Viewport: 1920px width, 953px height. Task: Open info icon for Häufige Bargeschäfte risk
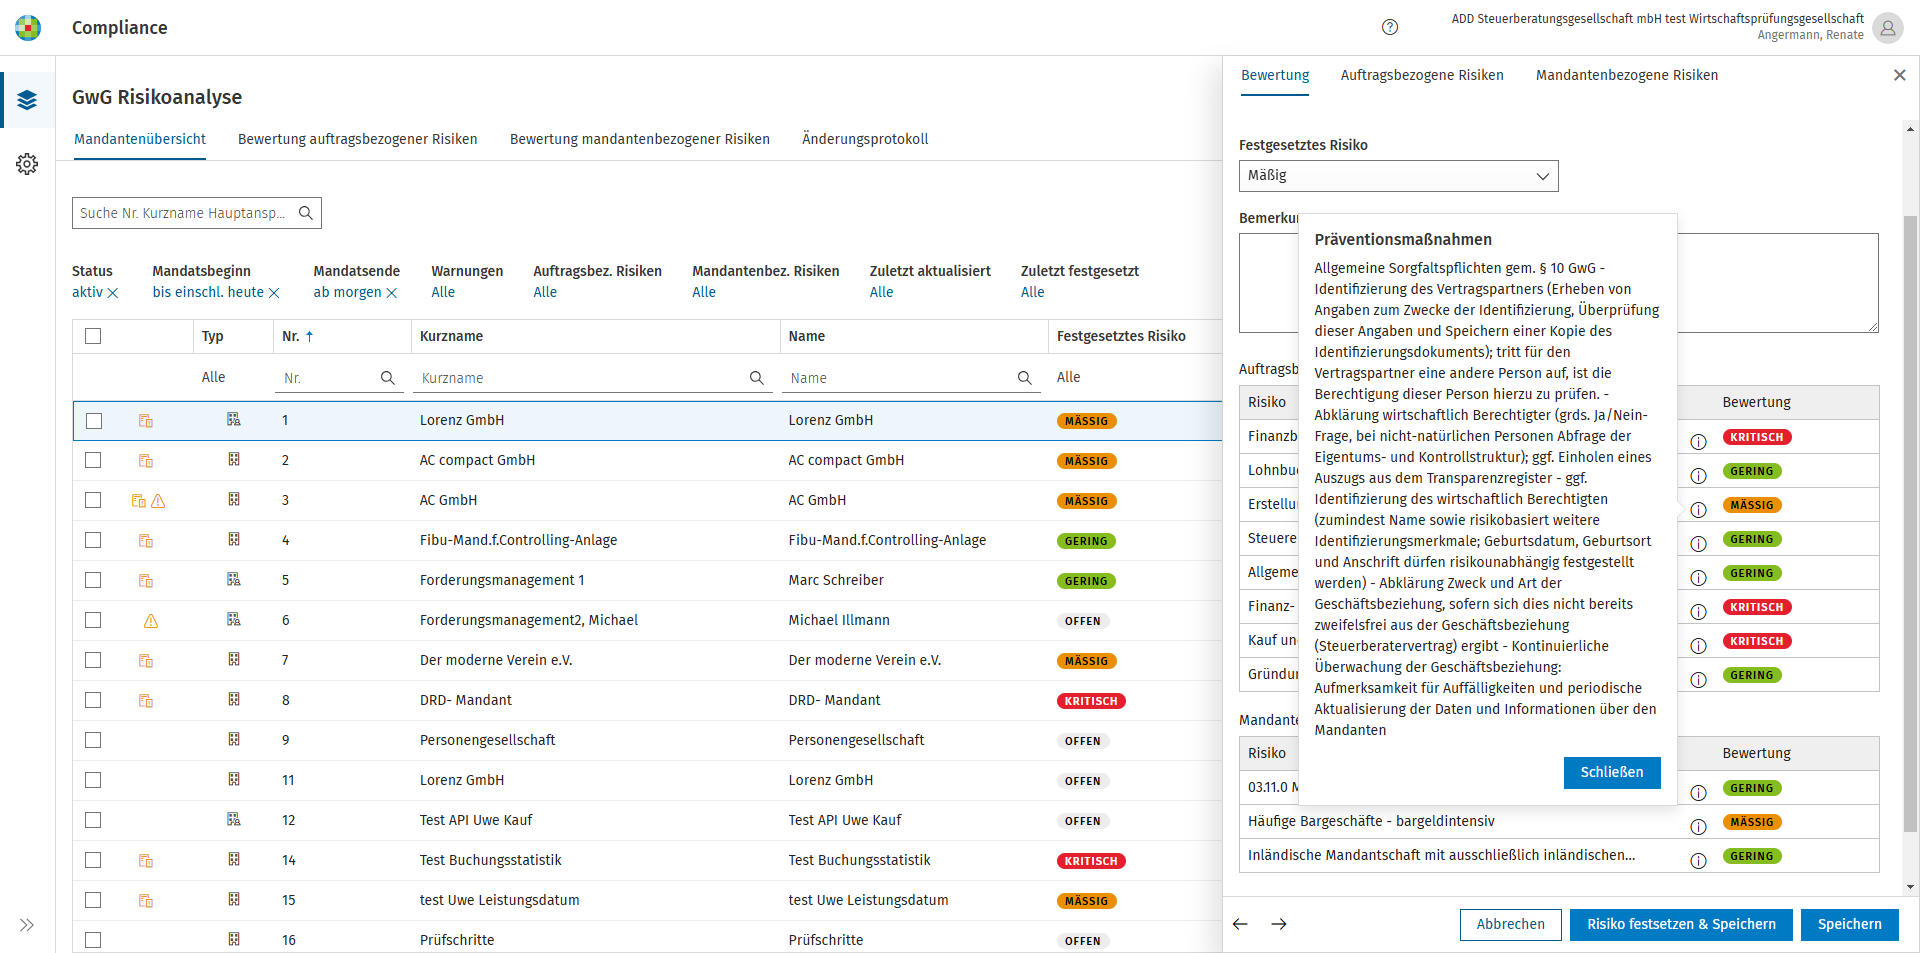click(x=1698, y=827)
